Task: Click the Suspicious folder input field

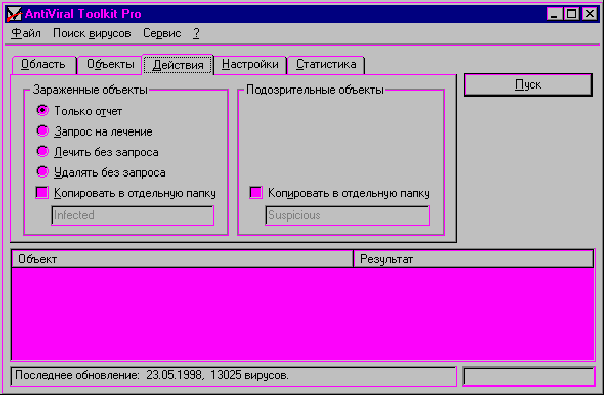Action: (347, 215)
